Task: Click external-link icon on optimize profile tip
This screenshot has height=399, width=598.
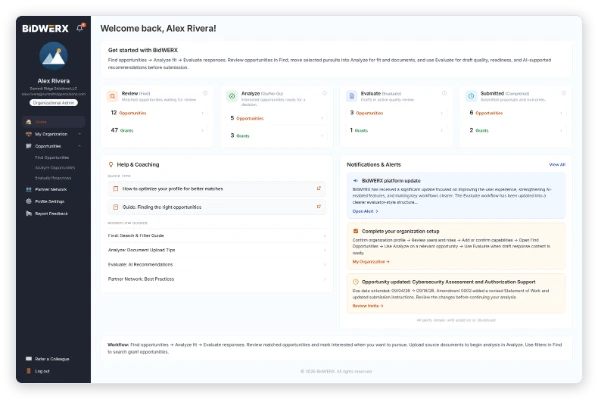Action: [x=319, y=188]
